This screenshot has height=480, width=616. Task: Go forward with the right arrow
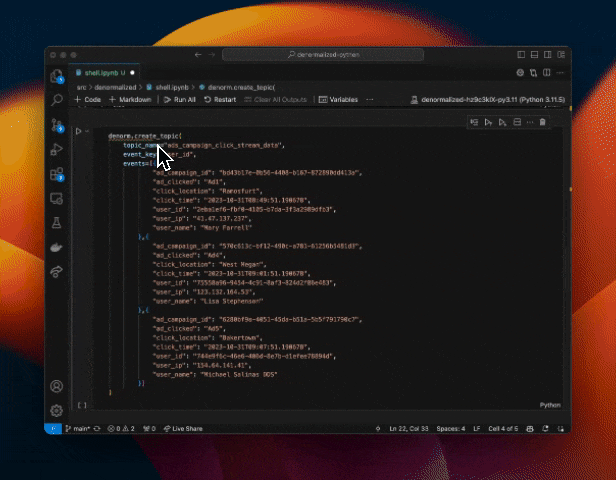pos(212,55)
